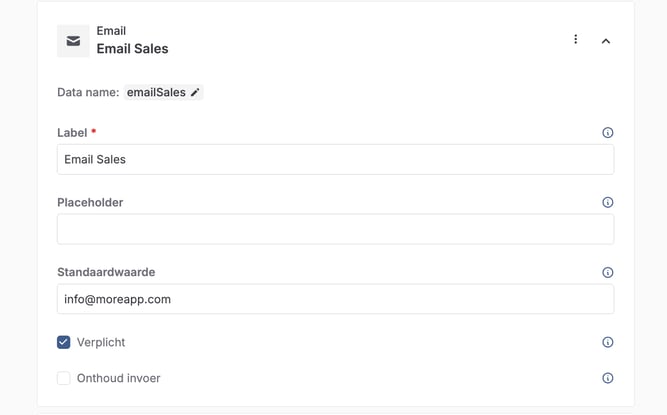The image size is (667, 415).
Task: Click the Onthoud invoer label text
Action: 118,379
